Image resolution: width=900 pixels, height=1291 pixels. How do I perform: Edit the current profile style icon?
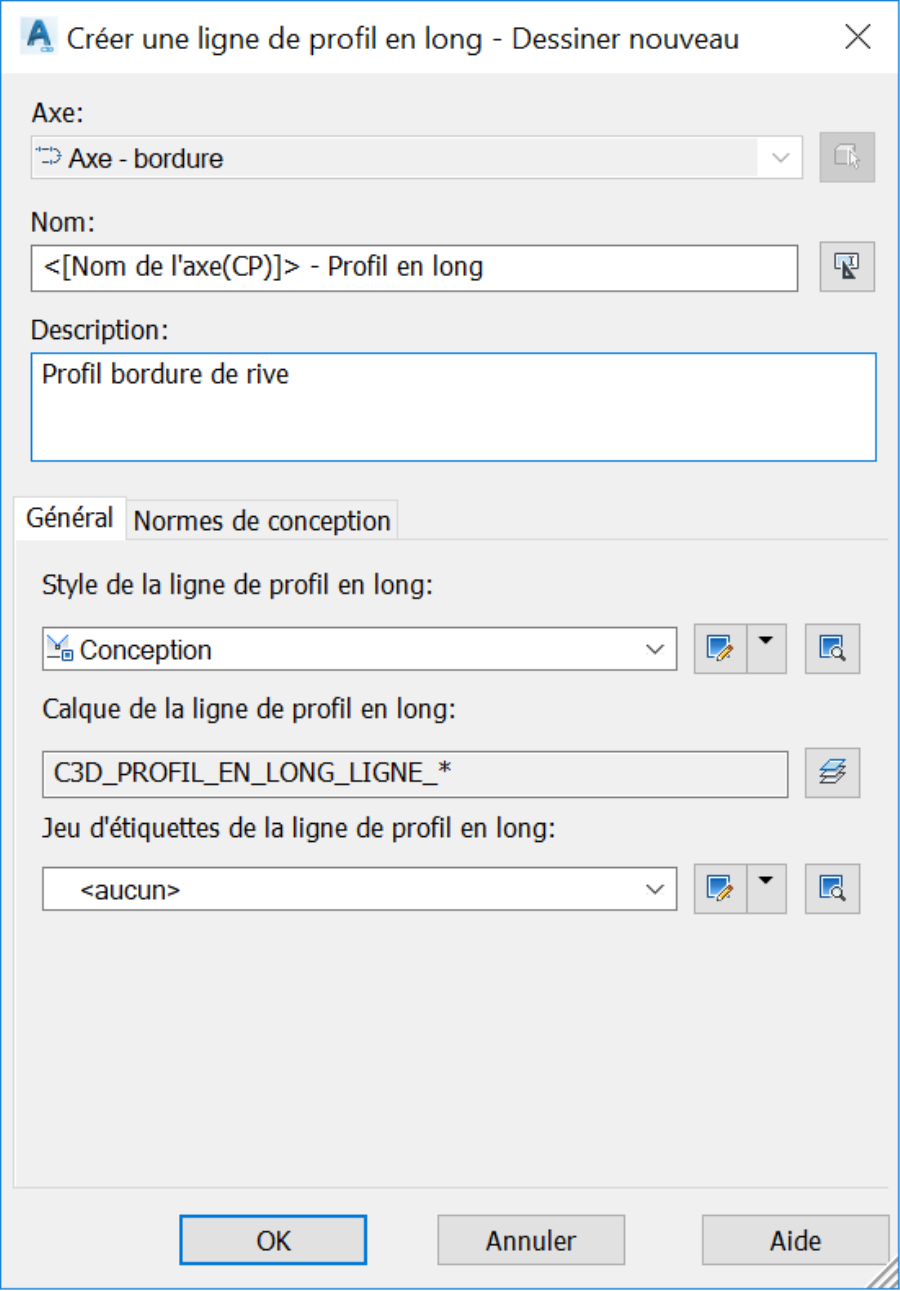[x=720, y=650]
